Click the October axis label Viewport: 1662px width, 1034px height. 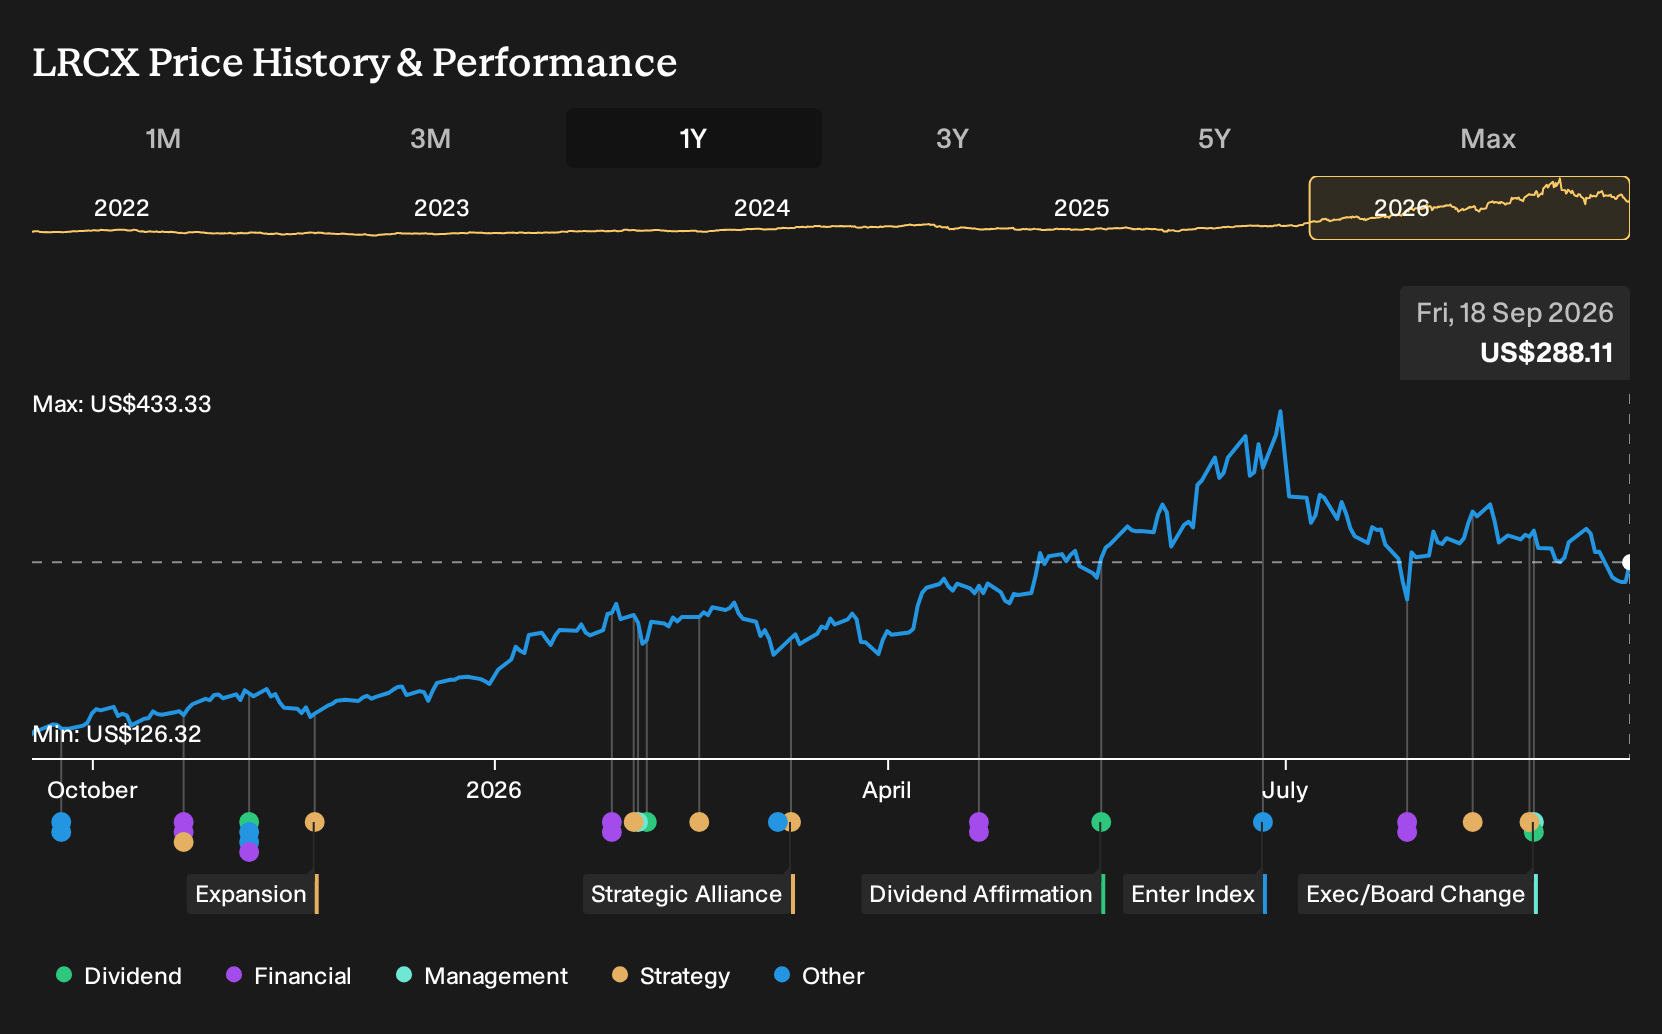point(92,790)
